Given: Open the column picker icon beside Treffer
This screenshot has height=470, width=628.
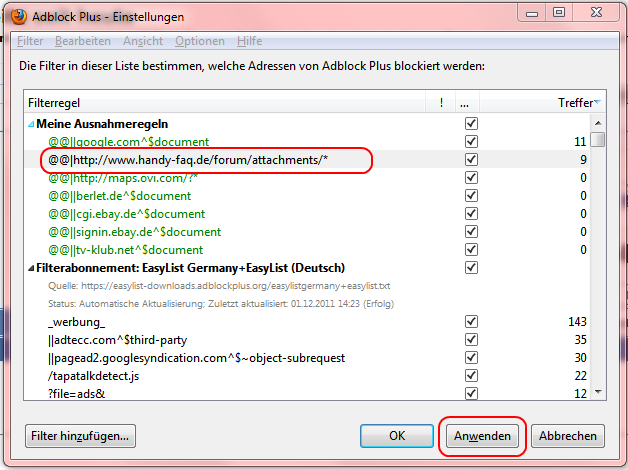Looking at the screenshot, I should coord(597,102).
